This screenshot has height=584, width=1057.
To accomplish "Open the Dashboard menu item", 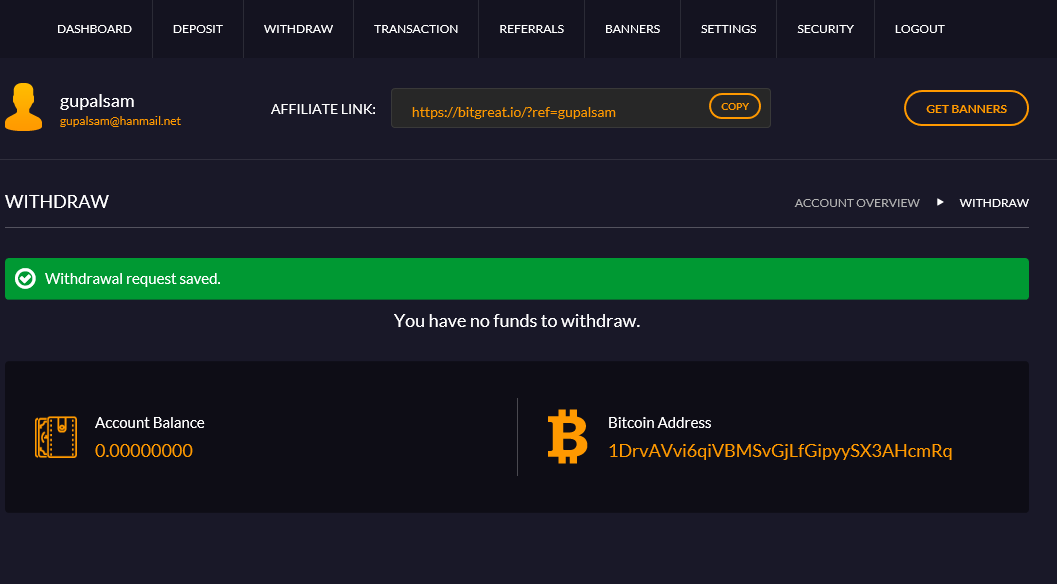I will (x=94, y=29).
